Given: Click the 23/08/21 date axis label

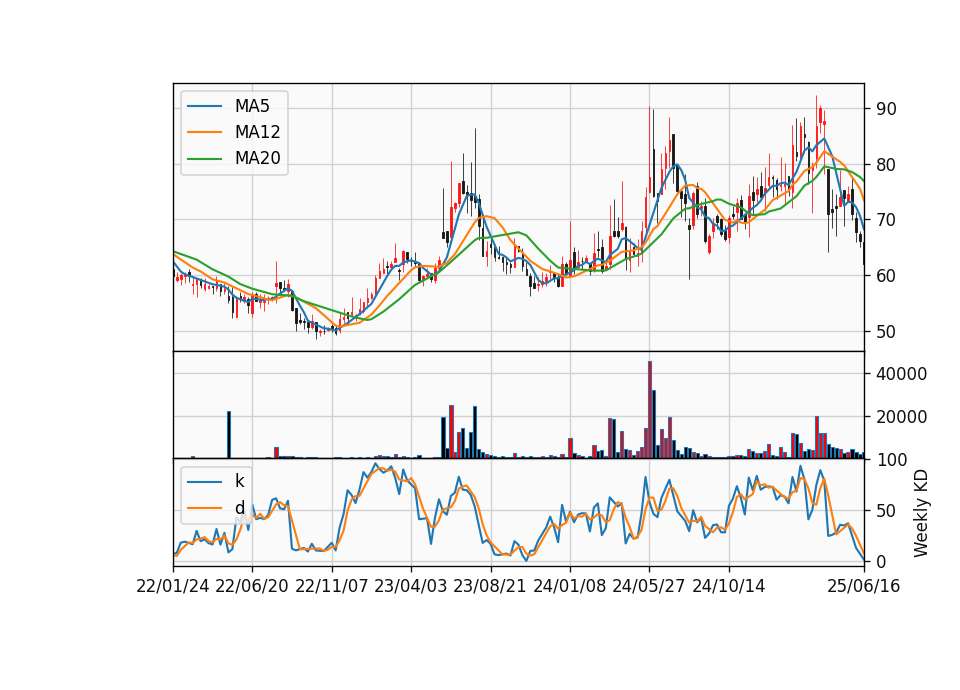Looking at the screenshot, I should [490, 587].
